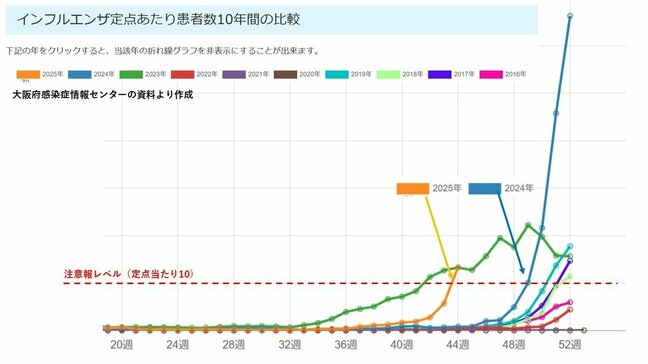Hide the 2025年 line via legend
648x364 pixels.
(40, 74)
